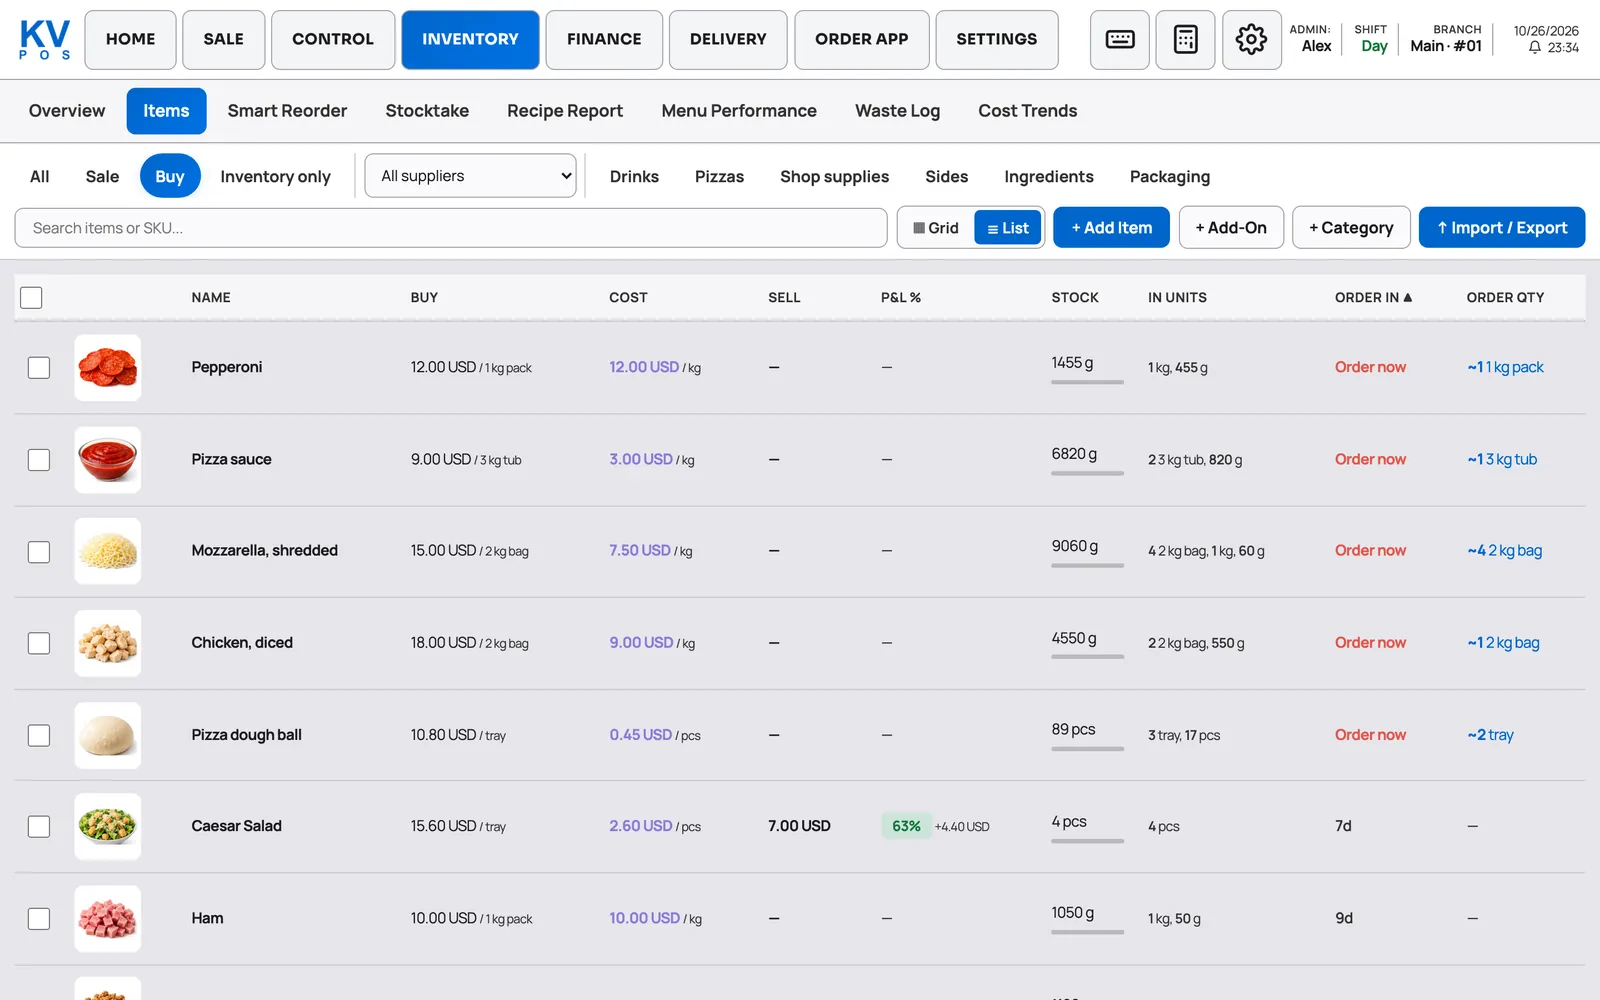
Task: Go to the HOME tab
Action: click(130, 40)
